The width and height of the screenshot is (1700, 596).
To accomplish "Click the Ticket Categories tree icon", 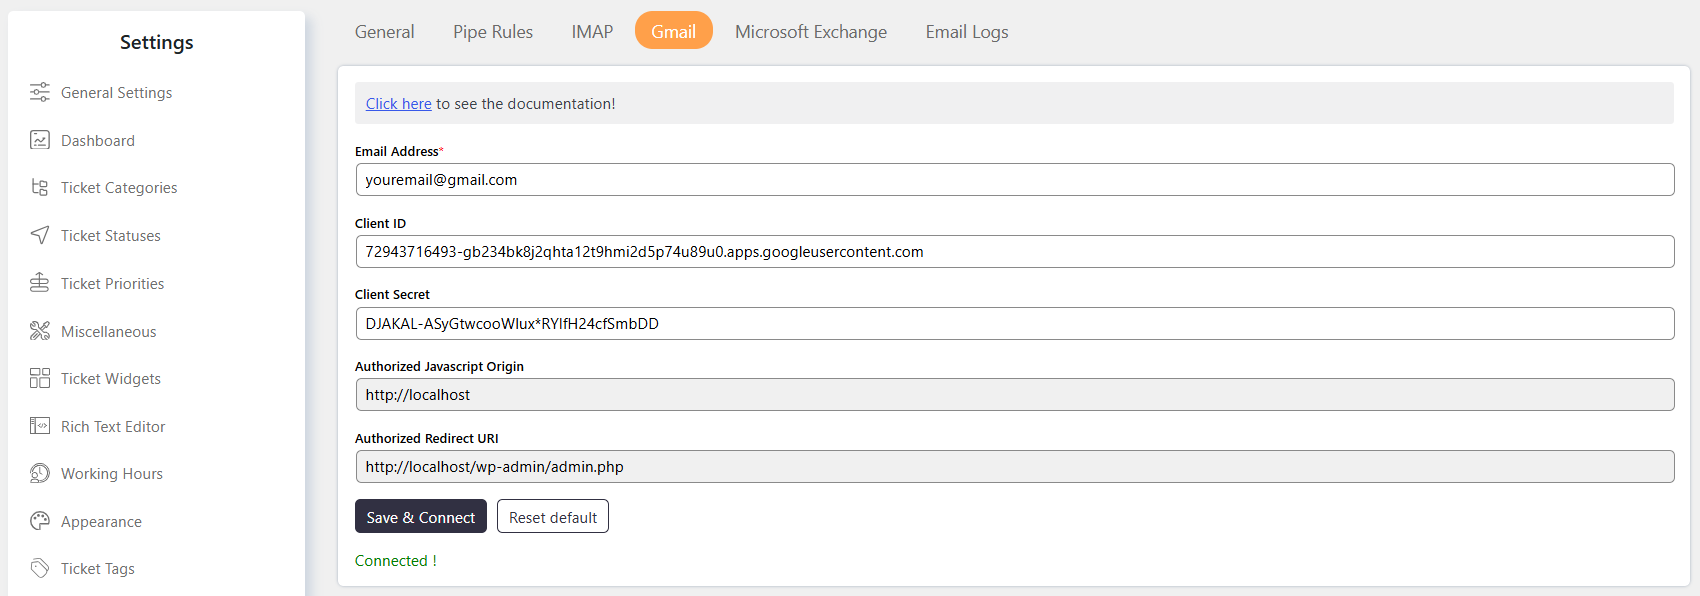I will (40, 187).
